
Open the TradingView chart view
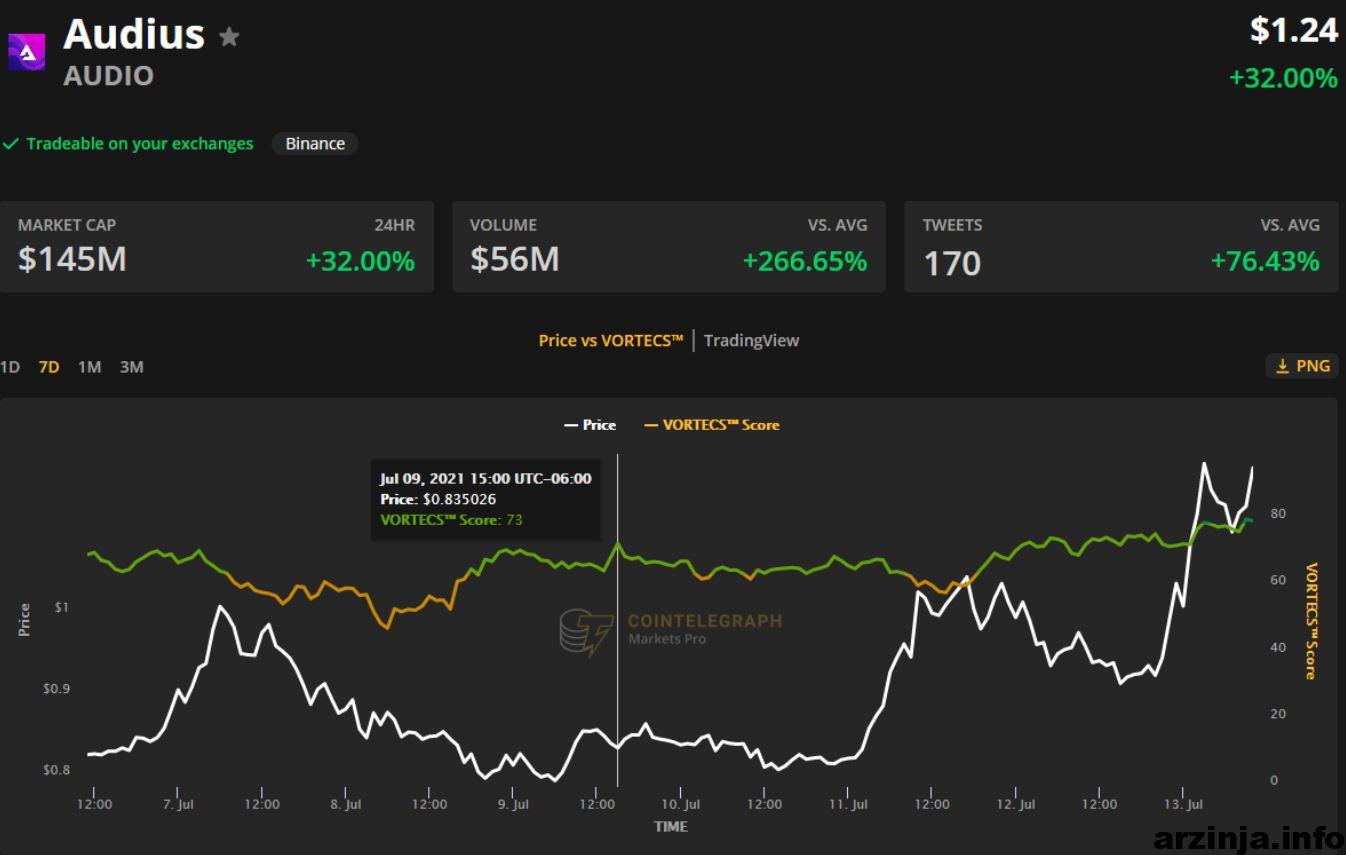coord(751,340)
